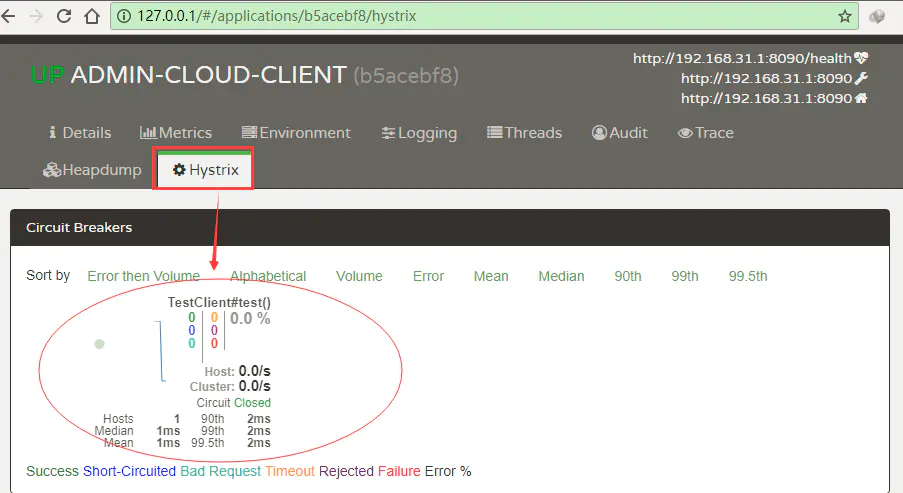The width and height of the screenshot is (903, 493).
Task: Sort circuit breakers by Volume
Action: [359, 276]
